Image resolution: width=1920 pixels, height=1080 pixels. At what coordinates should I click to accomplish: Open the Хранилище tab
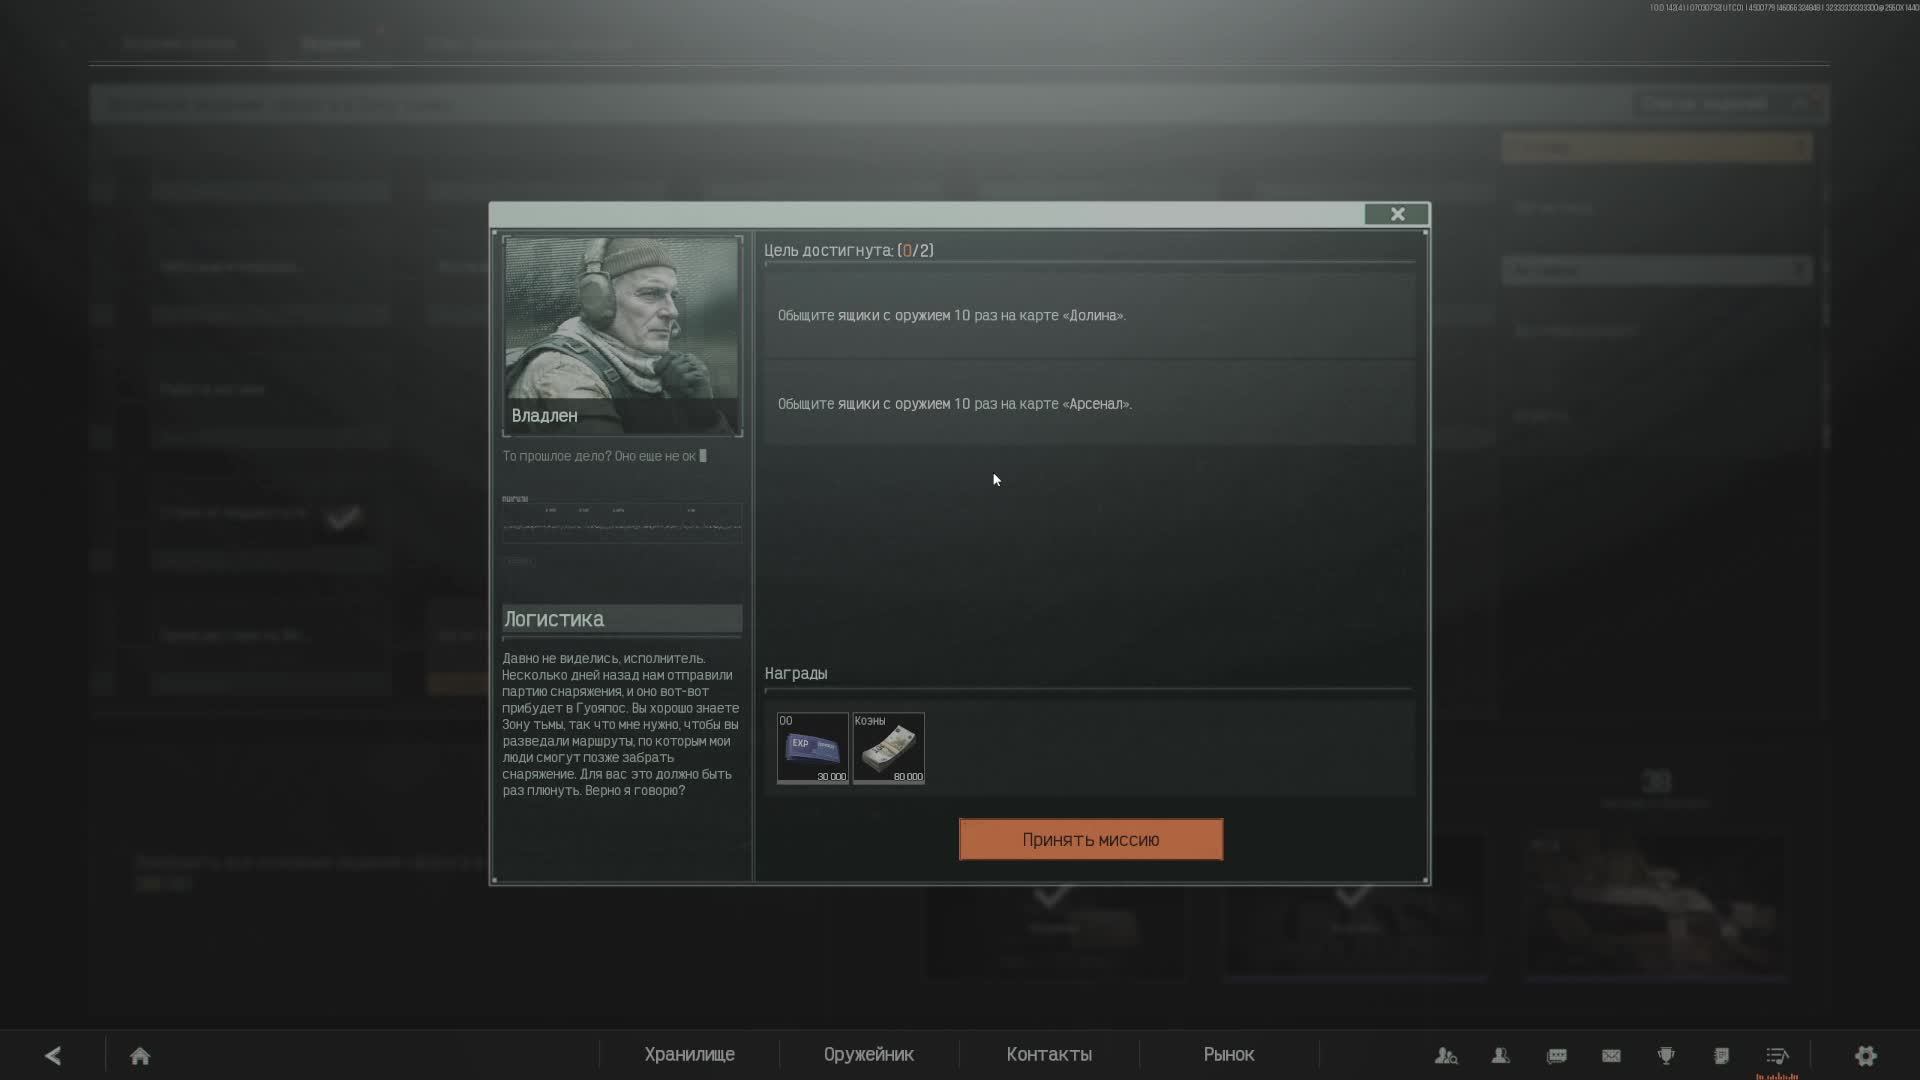(x=689, y=1055)
